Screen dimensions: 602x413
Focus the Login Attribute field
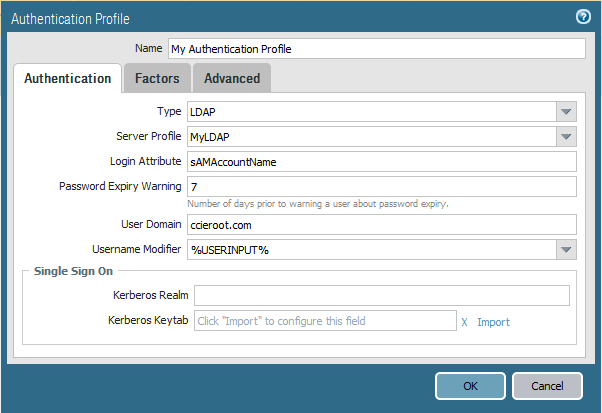(381, 161)
